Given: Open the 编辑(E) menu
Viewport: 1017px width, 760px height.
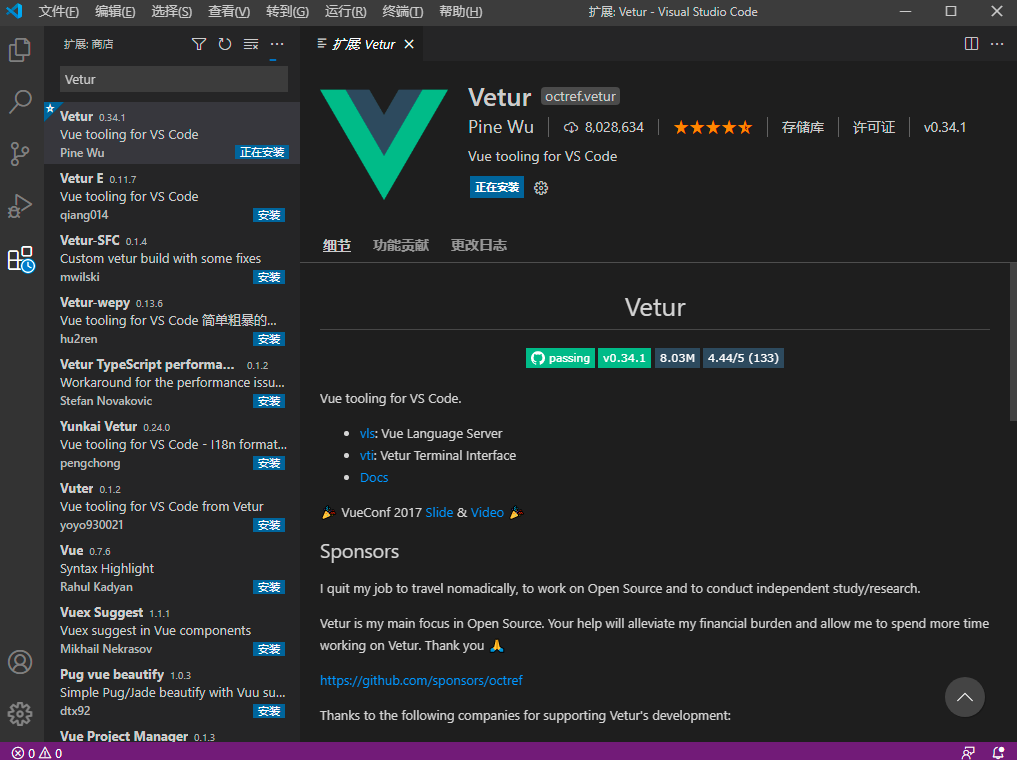Looking at the screenshot, I should (115, 12).
